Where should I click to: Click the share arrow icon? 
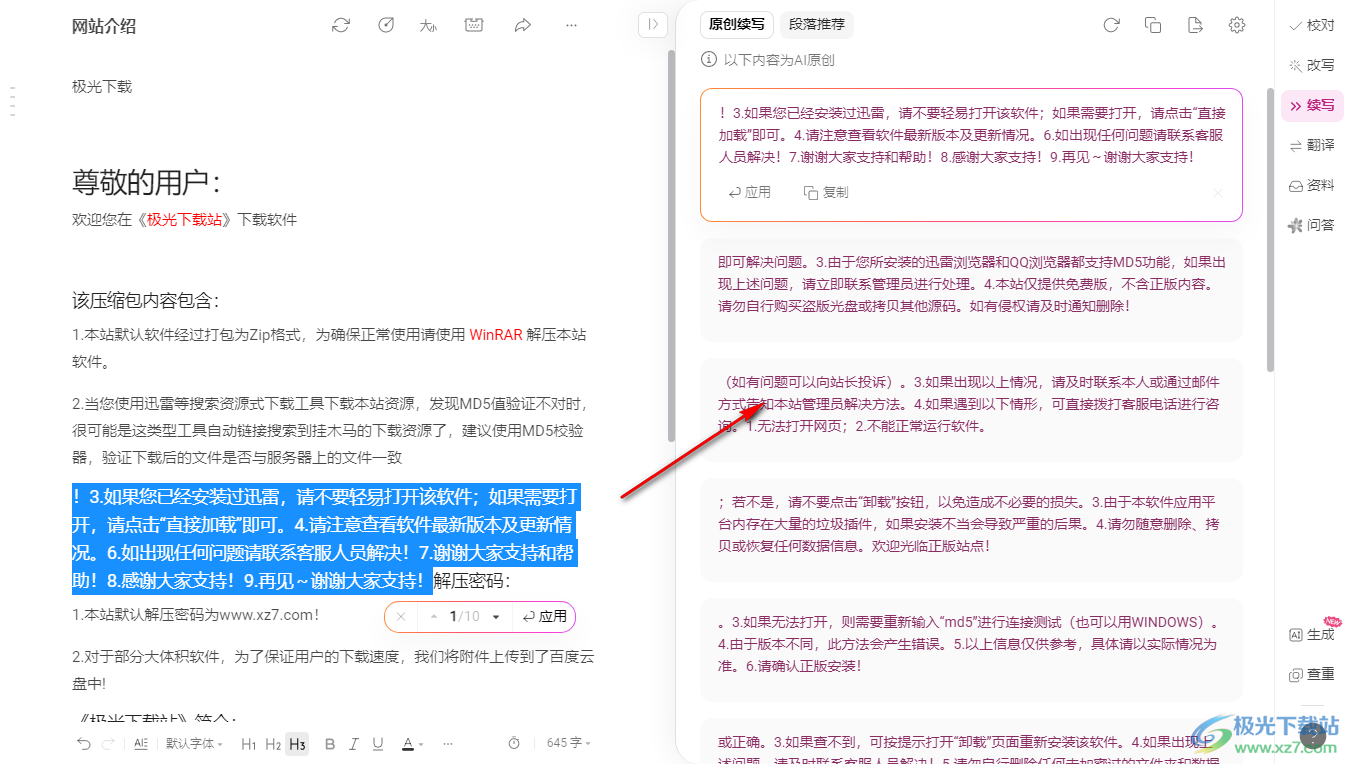click(x=522, y=25)
